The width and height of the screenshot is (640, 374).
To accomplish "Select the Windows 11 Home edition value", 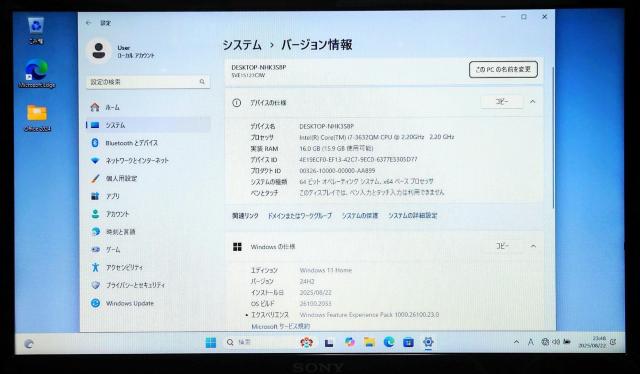I will click(326, 270).
